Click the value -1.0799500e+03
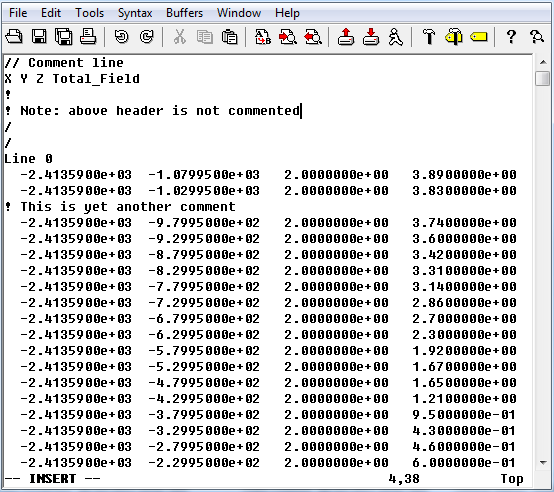Viewport: 554px width, 492px height. [204, 174]
